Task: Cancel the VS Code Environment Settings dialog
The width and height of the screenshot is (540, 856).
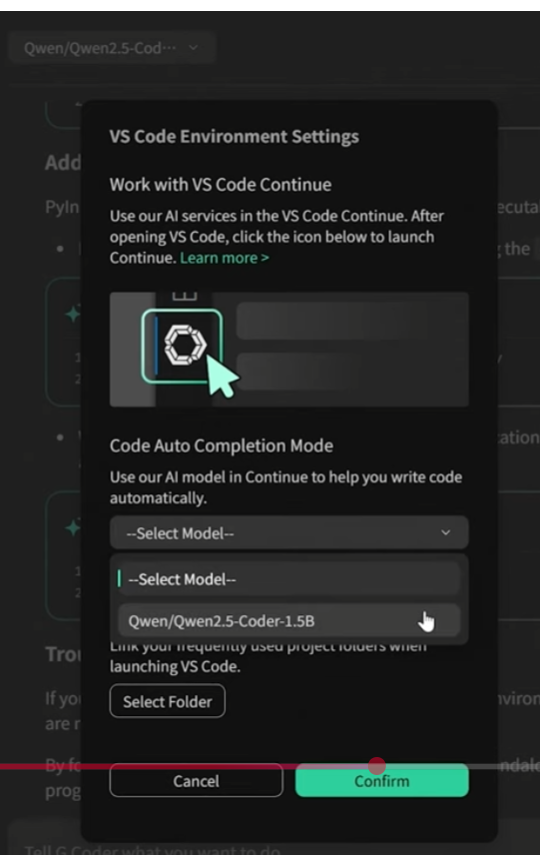Action: (196, 781)
